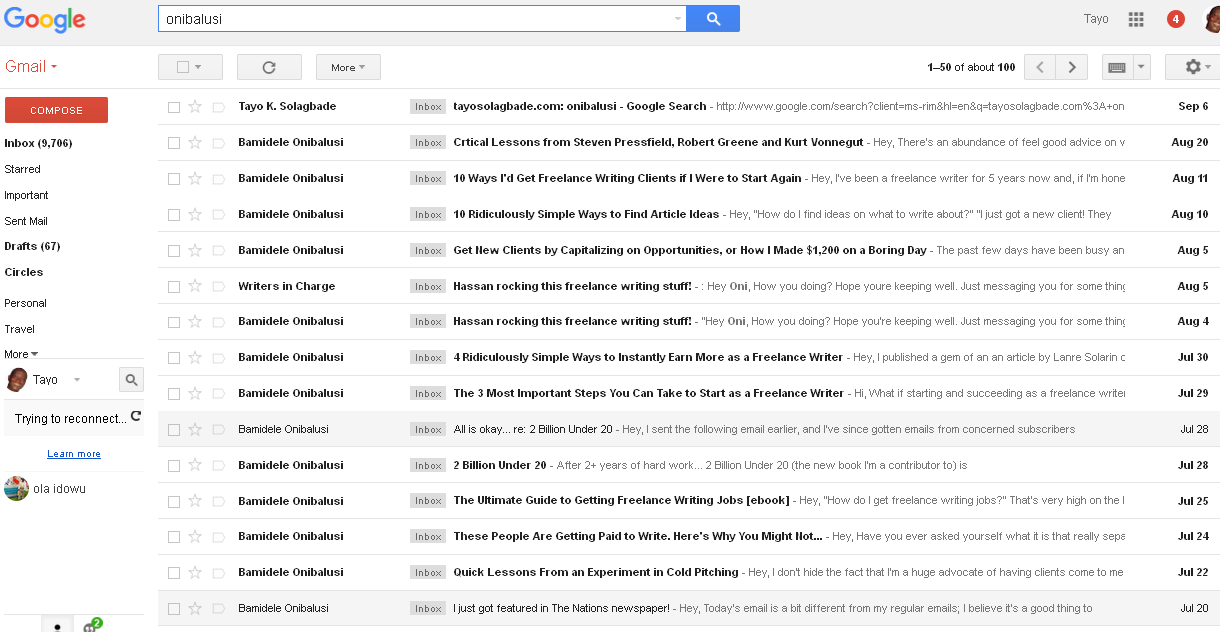The image size is (1220, 632).
Task: Open the Google apps grid
Action: coord(1136,19)
